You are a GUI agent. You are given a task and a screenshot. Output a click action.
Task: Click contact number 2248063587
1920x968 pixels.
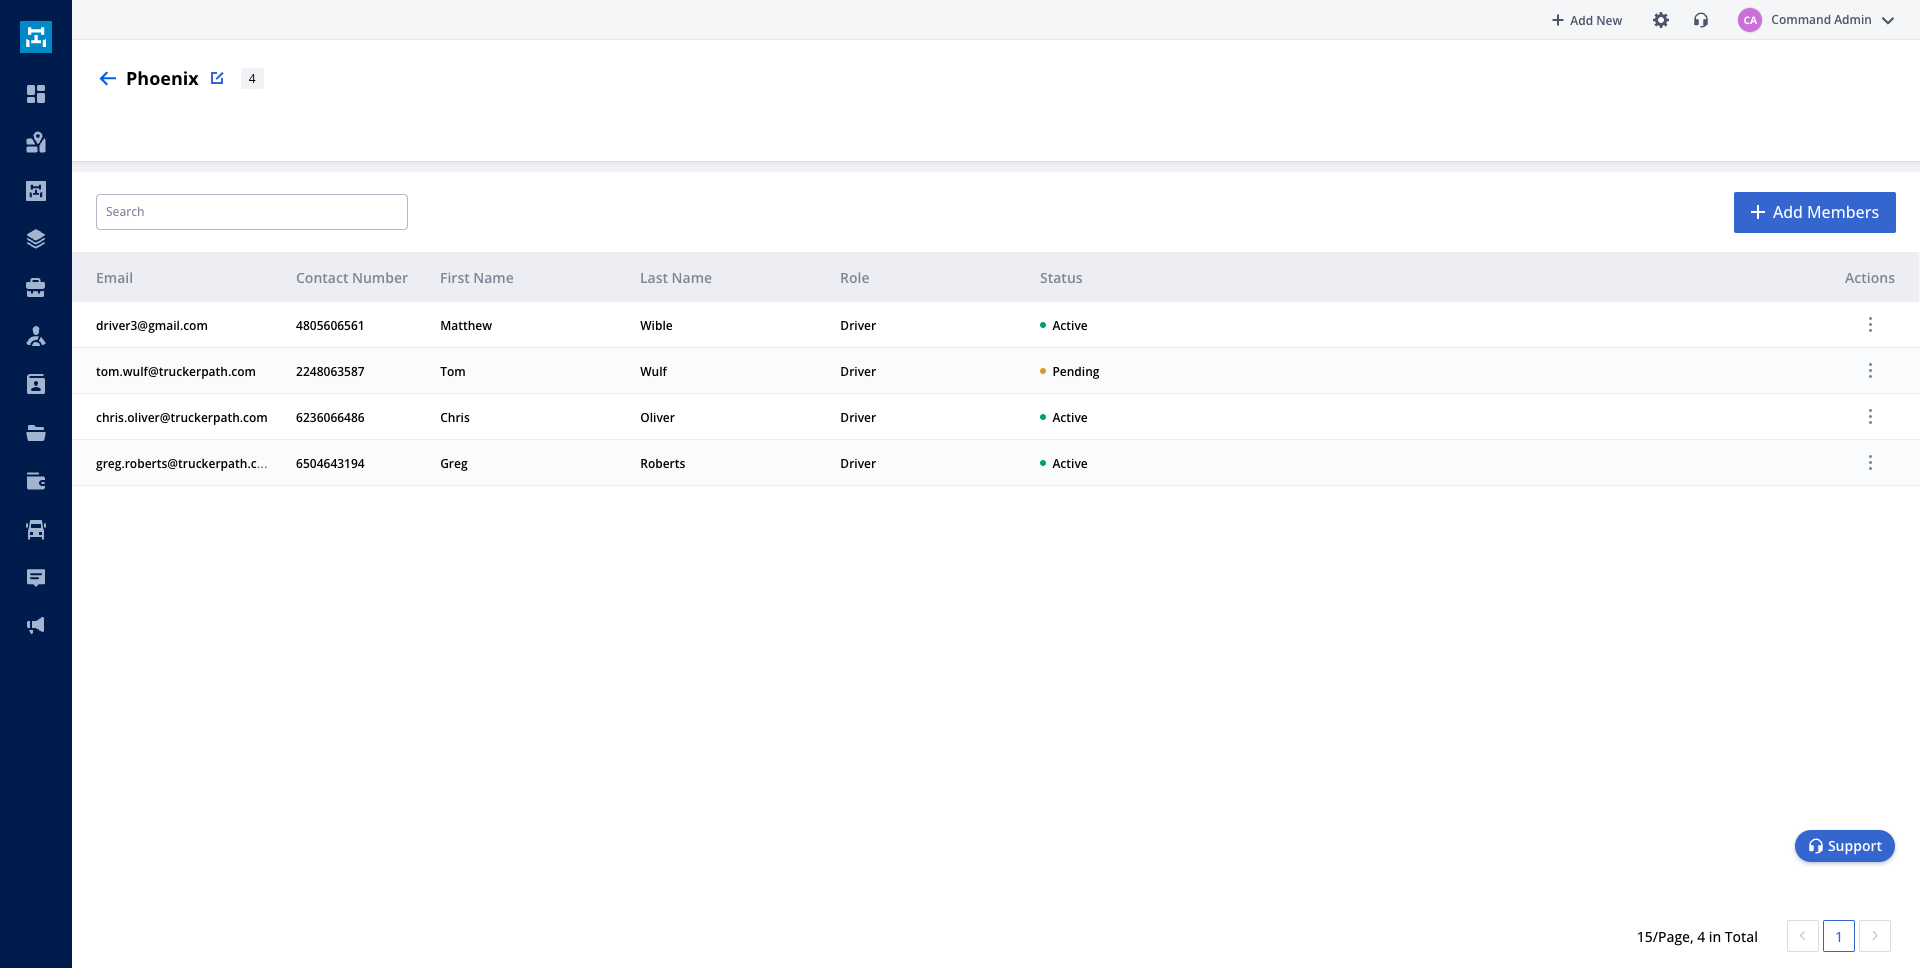pos(330,371)
